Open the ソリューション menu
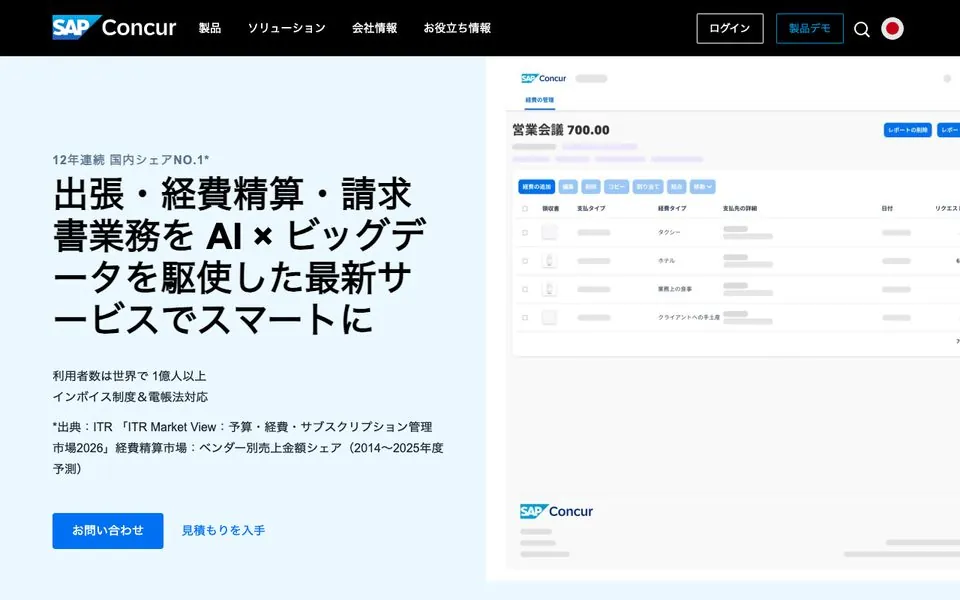Image resolution: width=960 pixels, height=600 pixels. (287, 28)
